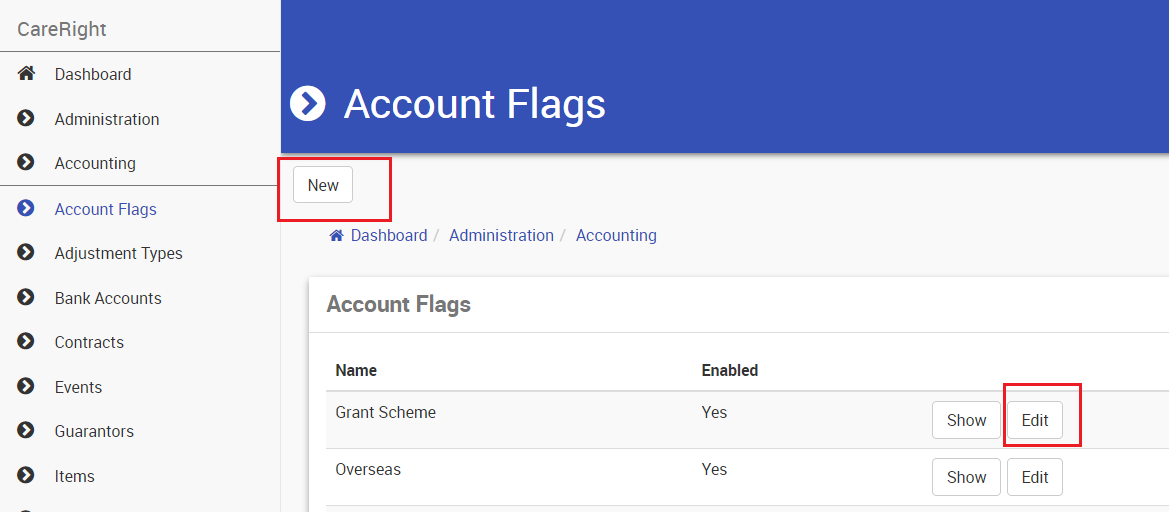Screen dimensions: 1169x512
Task: Click the home icon in the breadcrumb
Action: [337, 236]
